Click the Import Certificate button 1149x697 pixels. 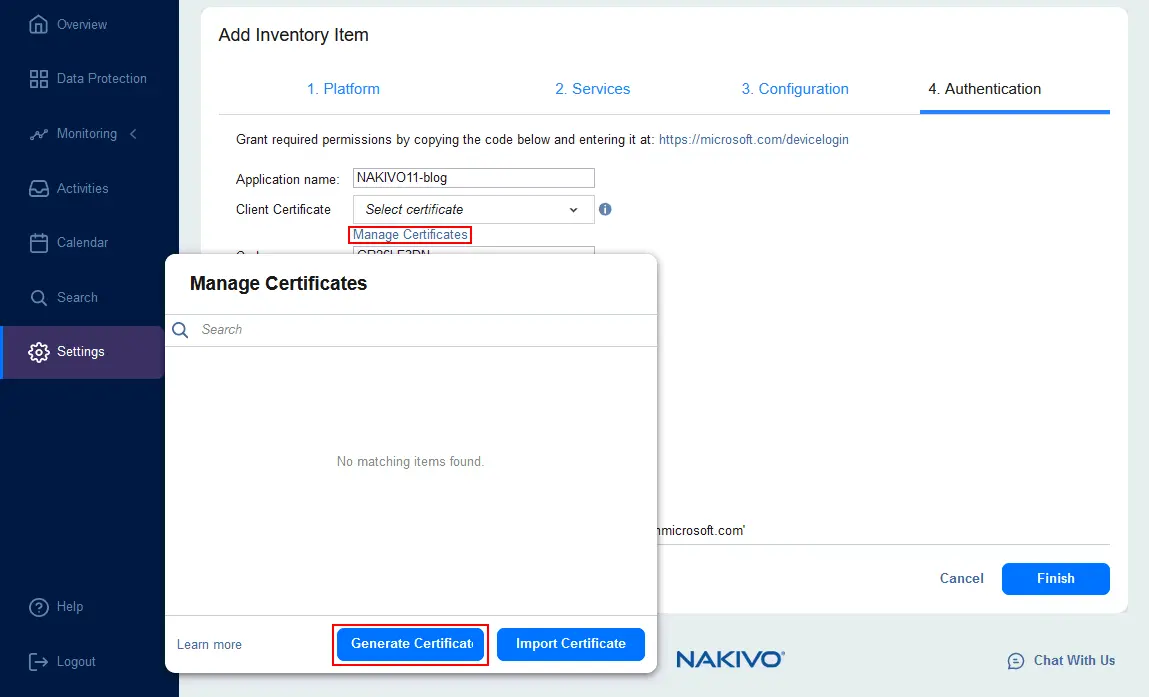[x=571, y=644]
